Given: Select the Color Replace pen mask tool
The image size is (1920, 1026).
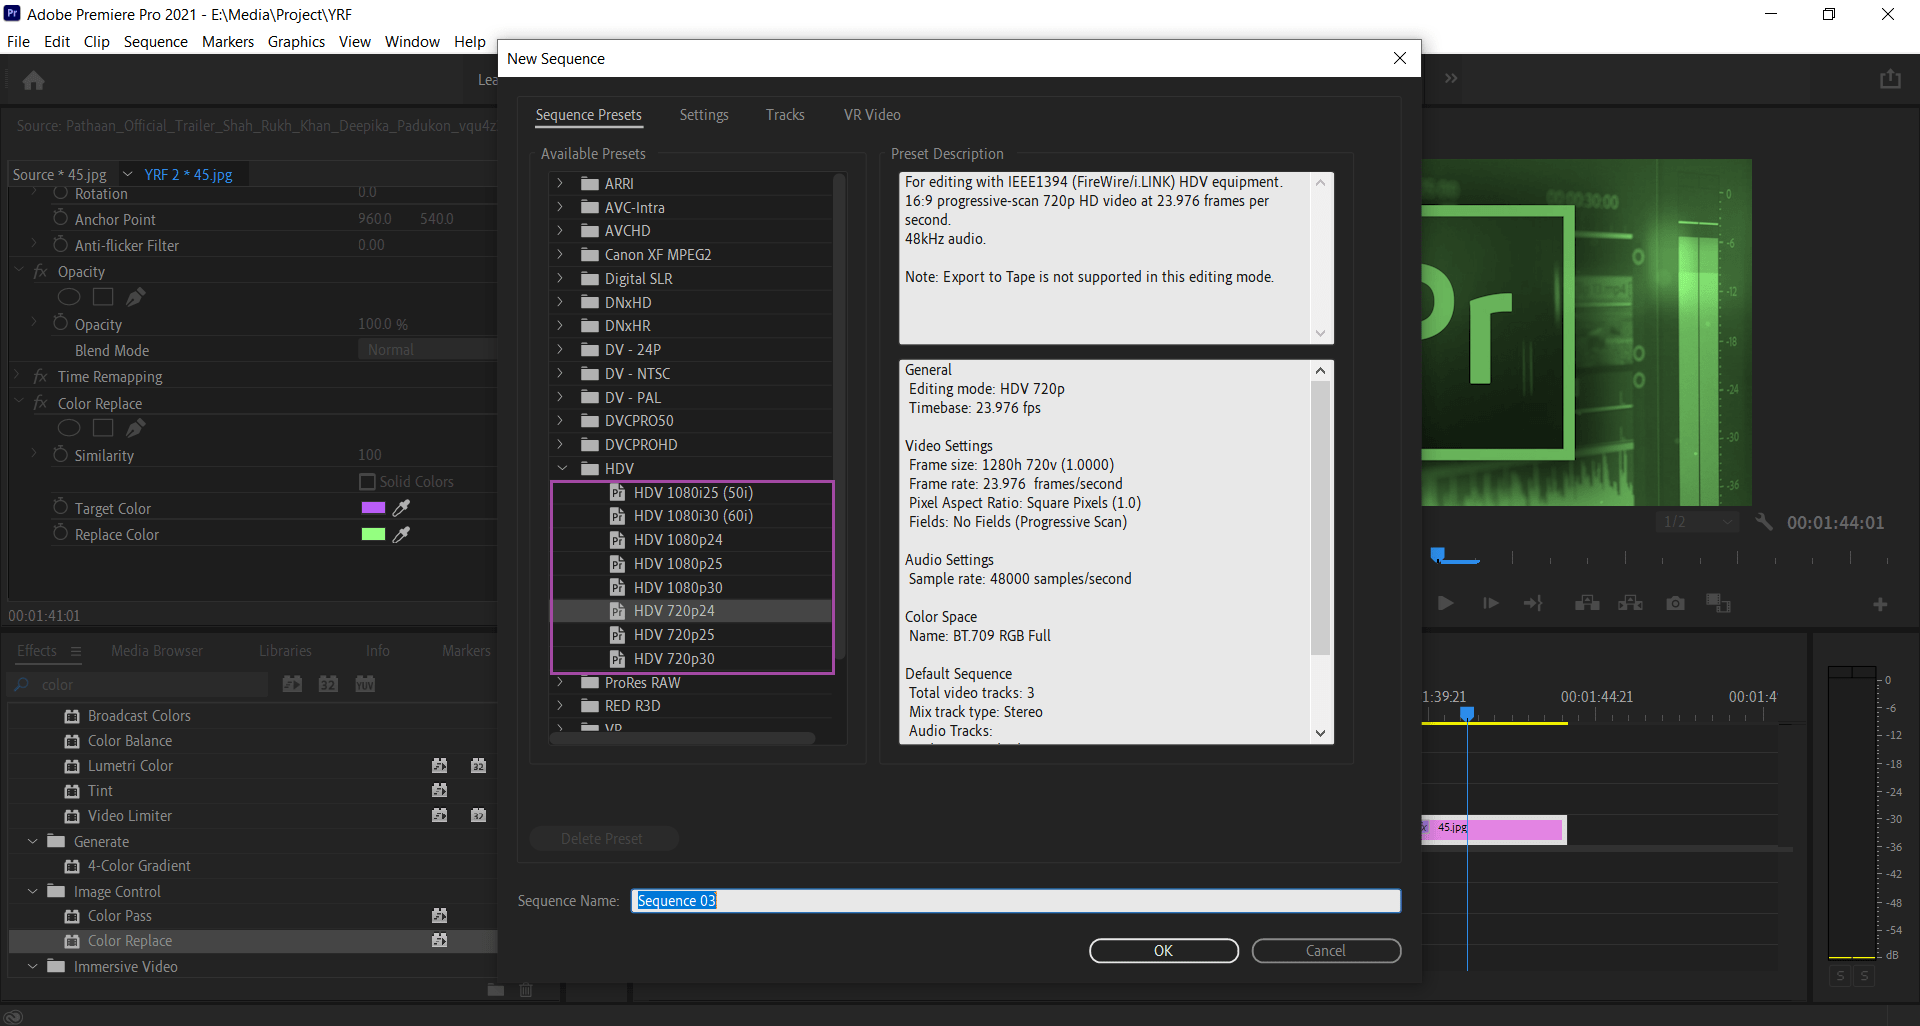Looking at the screenshot, I should (x=136, y=428).
